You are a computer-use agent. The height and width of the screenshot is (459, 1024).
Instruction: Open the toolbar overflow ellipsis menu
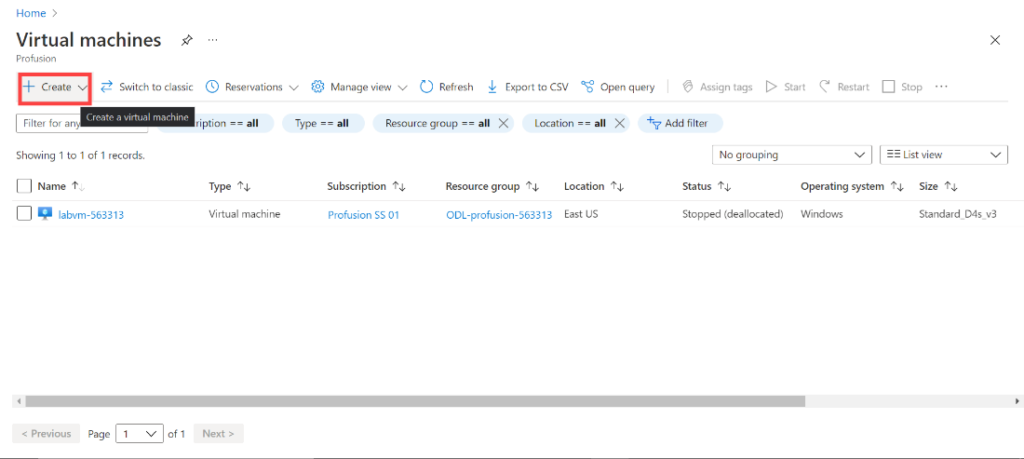tap(941, 87)
